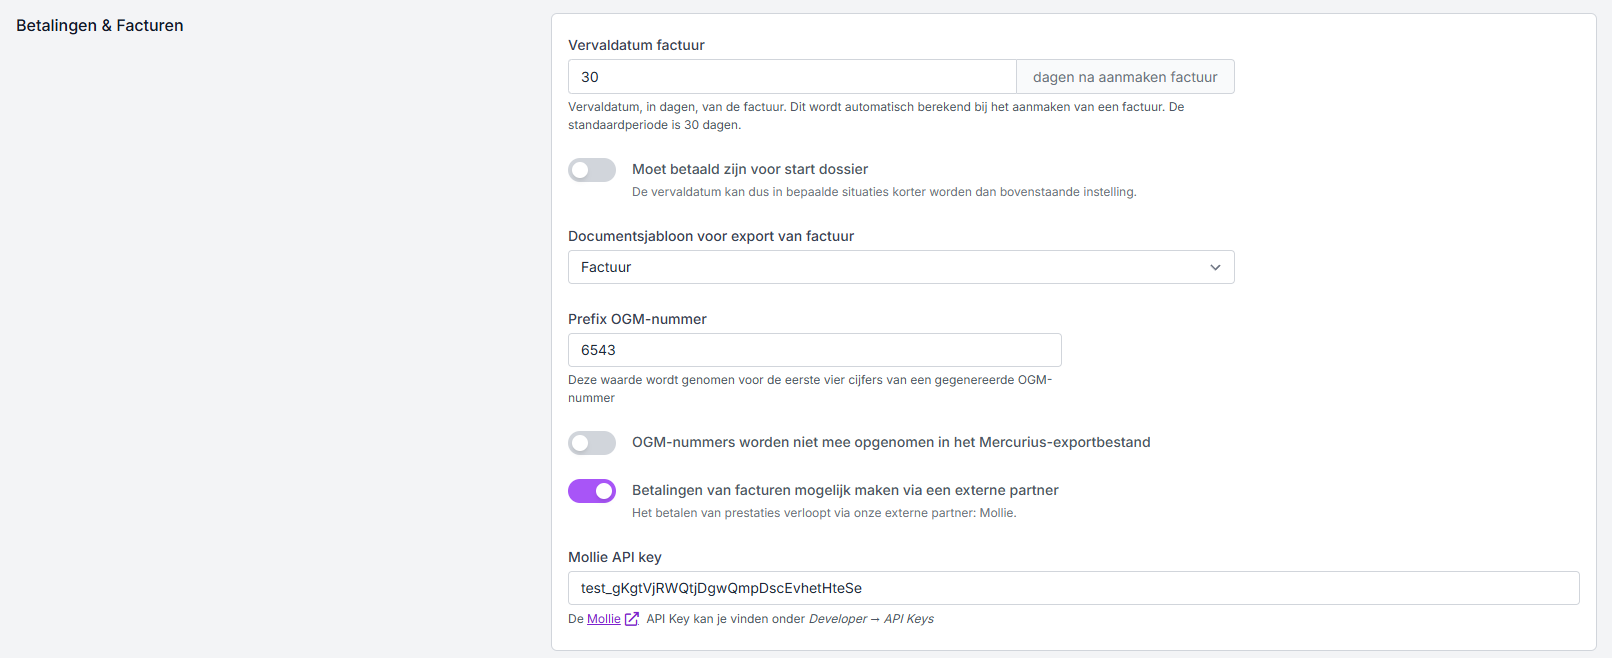This screenshot has width=1612, height=658.
Task: Click the OGM-nummers Mercurius-exportbestand label text
Action: click(891, 442)
